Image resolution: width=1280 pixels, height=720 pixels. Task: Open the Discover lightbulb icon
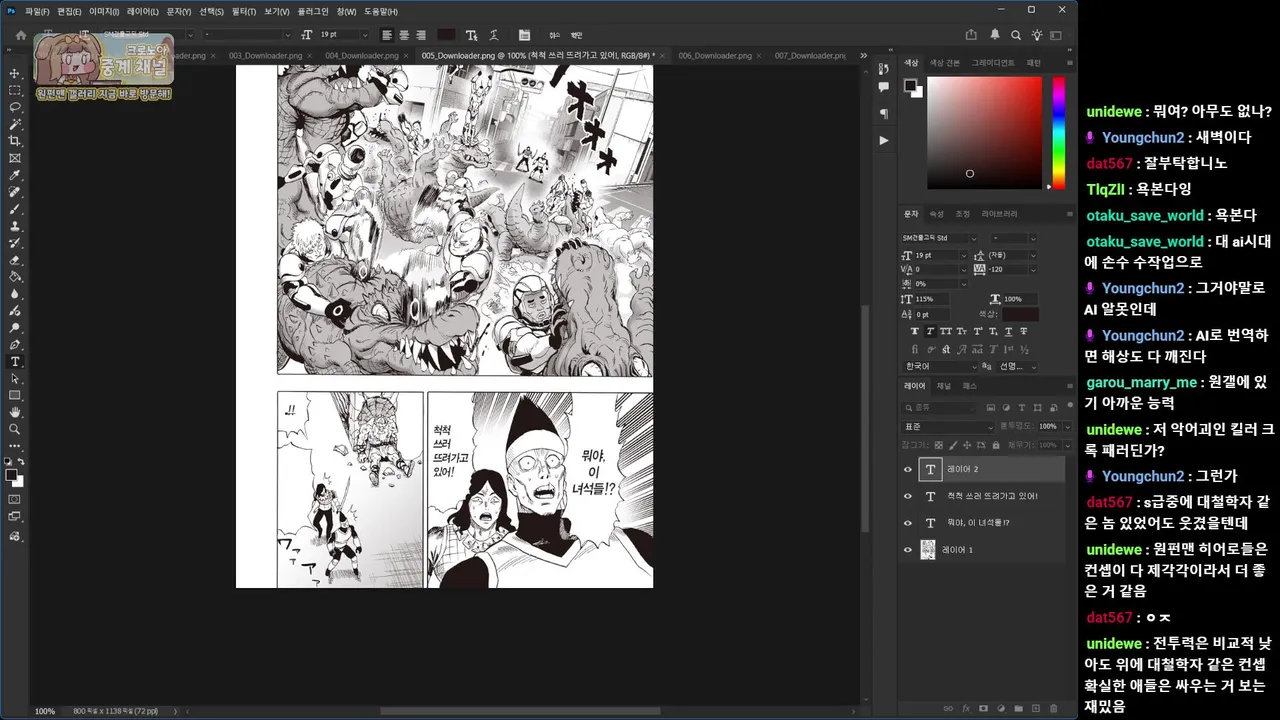click(1037, 35)
